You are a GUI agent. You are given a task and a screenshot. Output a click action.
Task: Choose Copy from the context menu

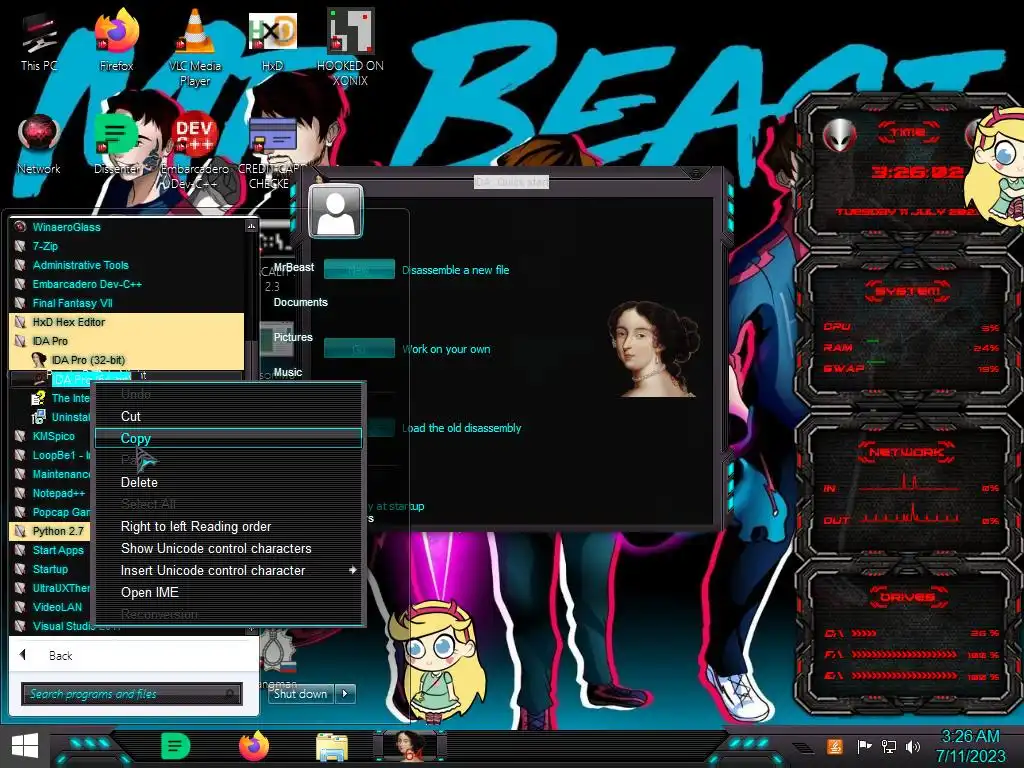click(x=228, y=438)
